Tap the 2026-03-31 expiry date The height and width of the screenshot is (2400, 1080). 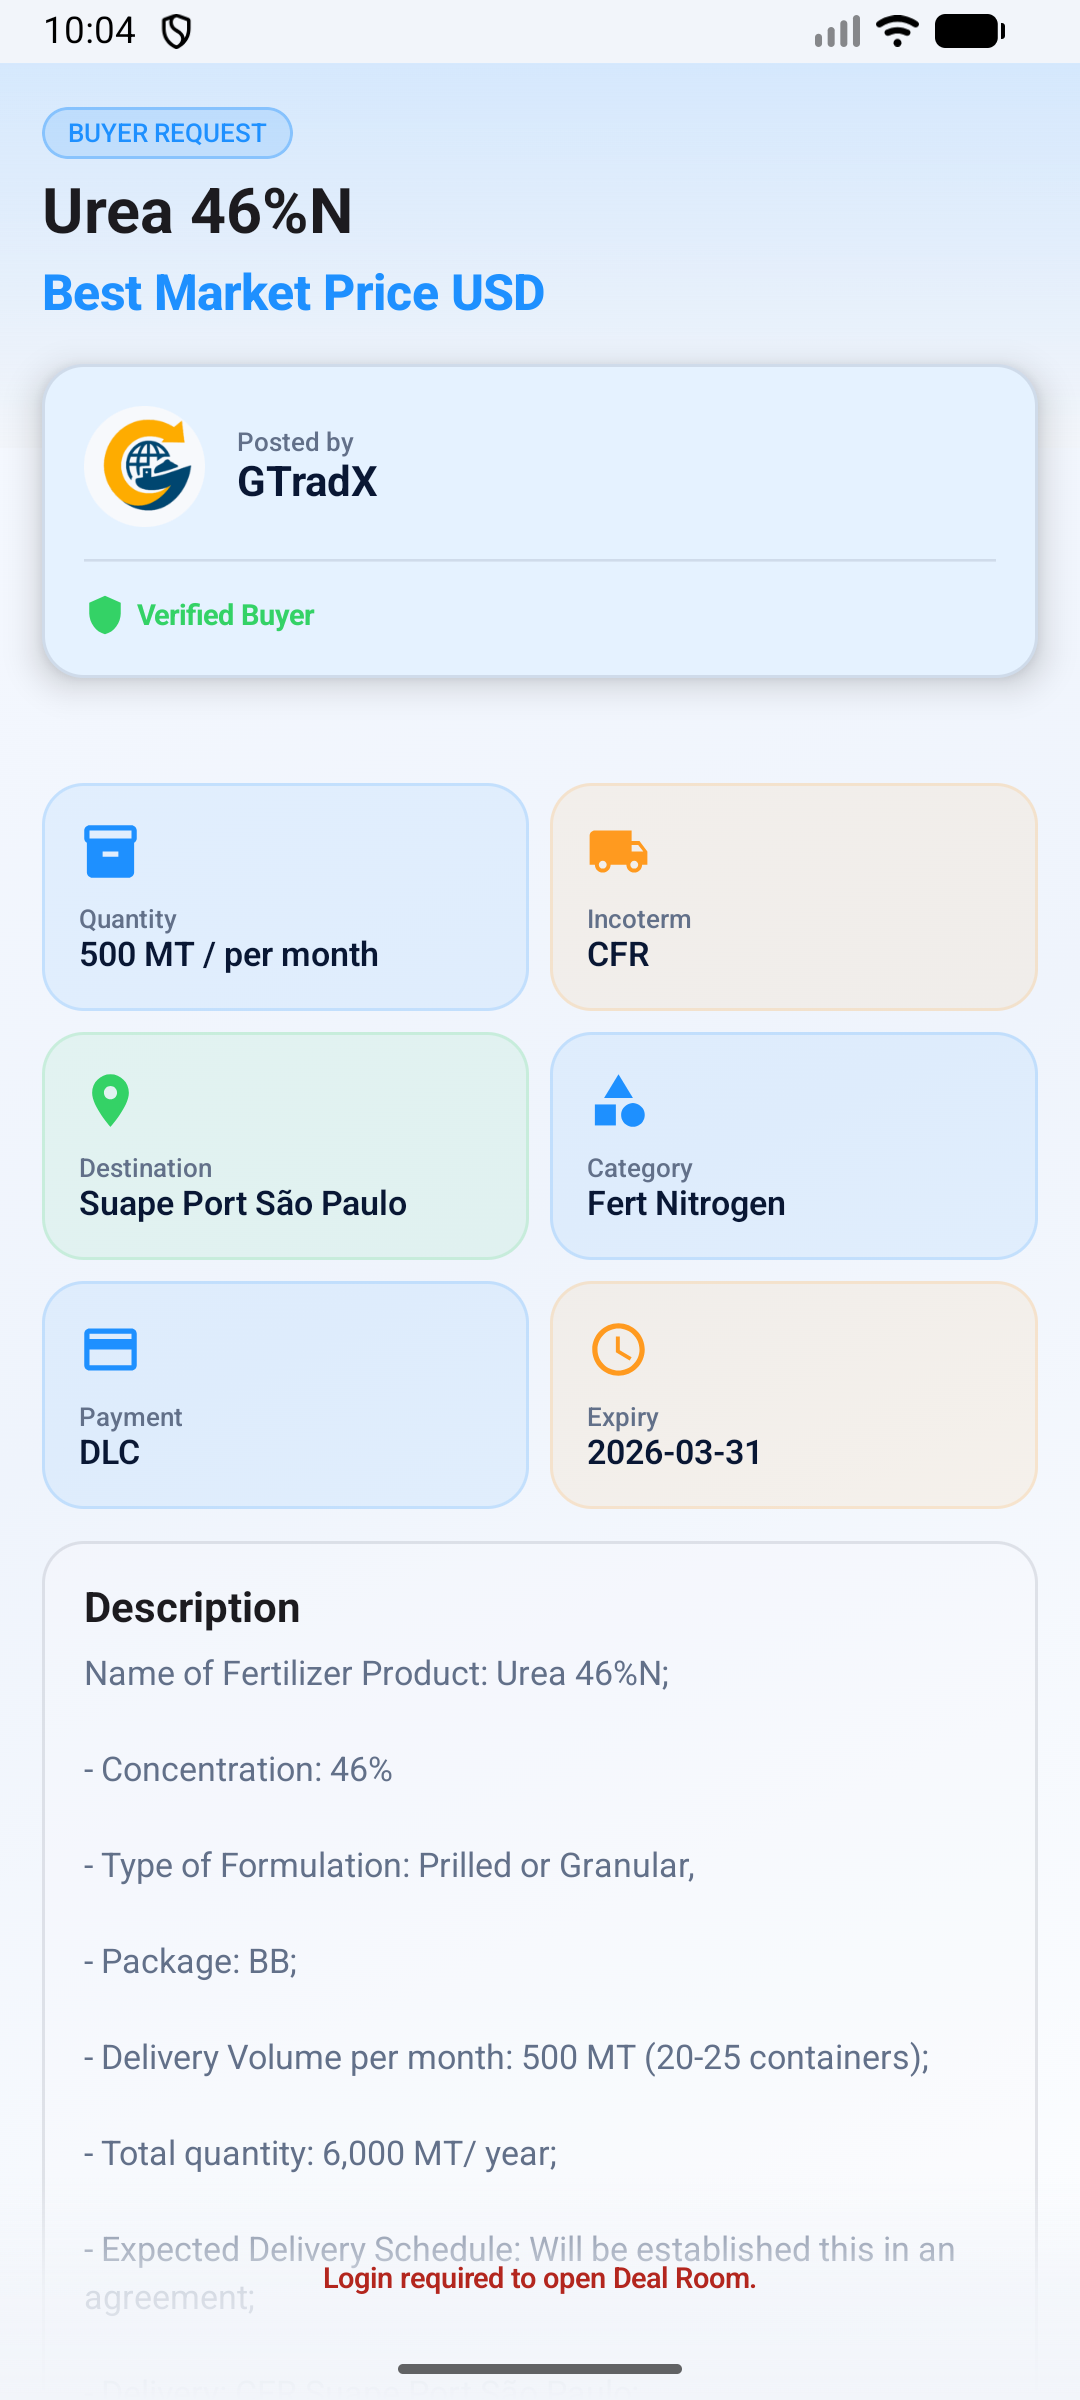674,1453
